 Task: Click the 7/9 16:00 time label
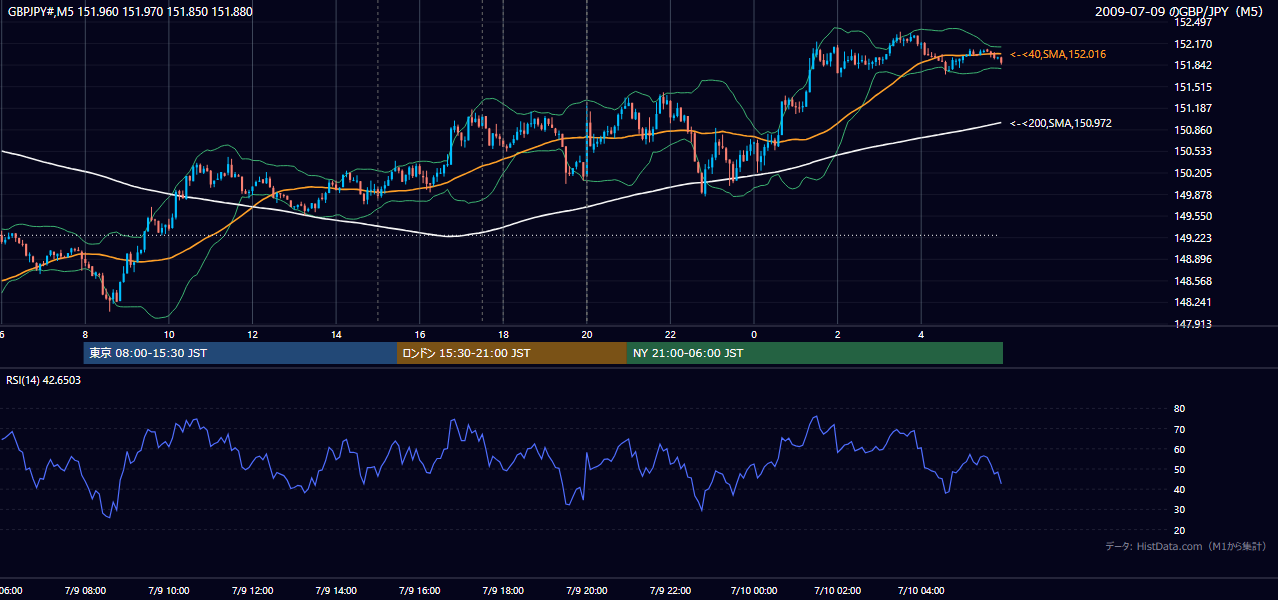click(419, 591)
